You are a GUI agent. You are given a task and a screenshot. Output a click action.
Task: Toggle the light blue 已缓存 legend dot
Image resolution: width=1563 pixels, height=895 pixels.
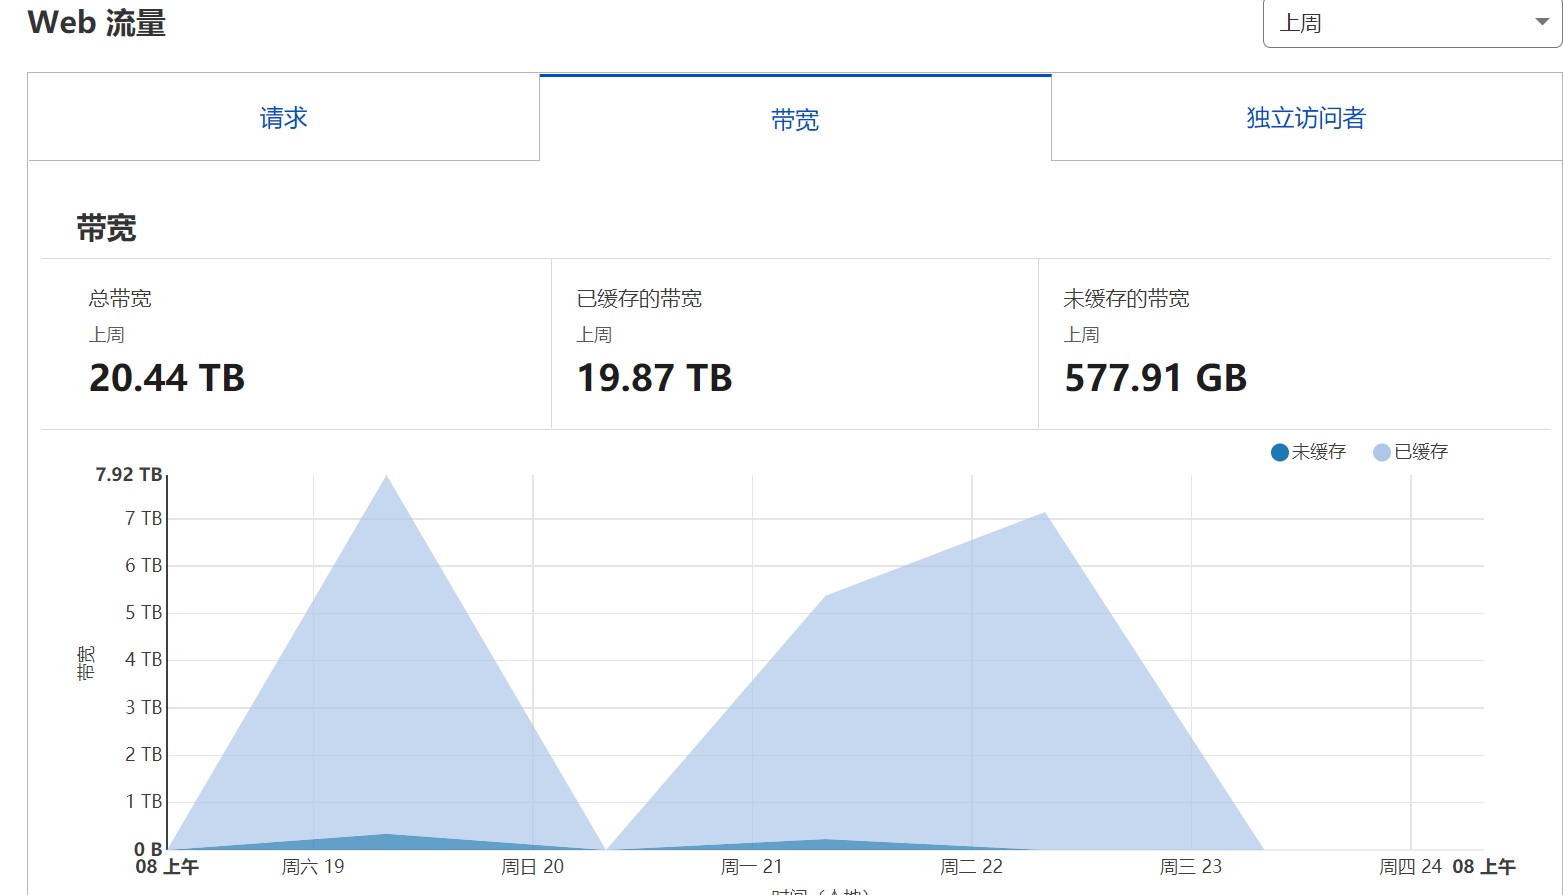click(1382, 453)
